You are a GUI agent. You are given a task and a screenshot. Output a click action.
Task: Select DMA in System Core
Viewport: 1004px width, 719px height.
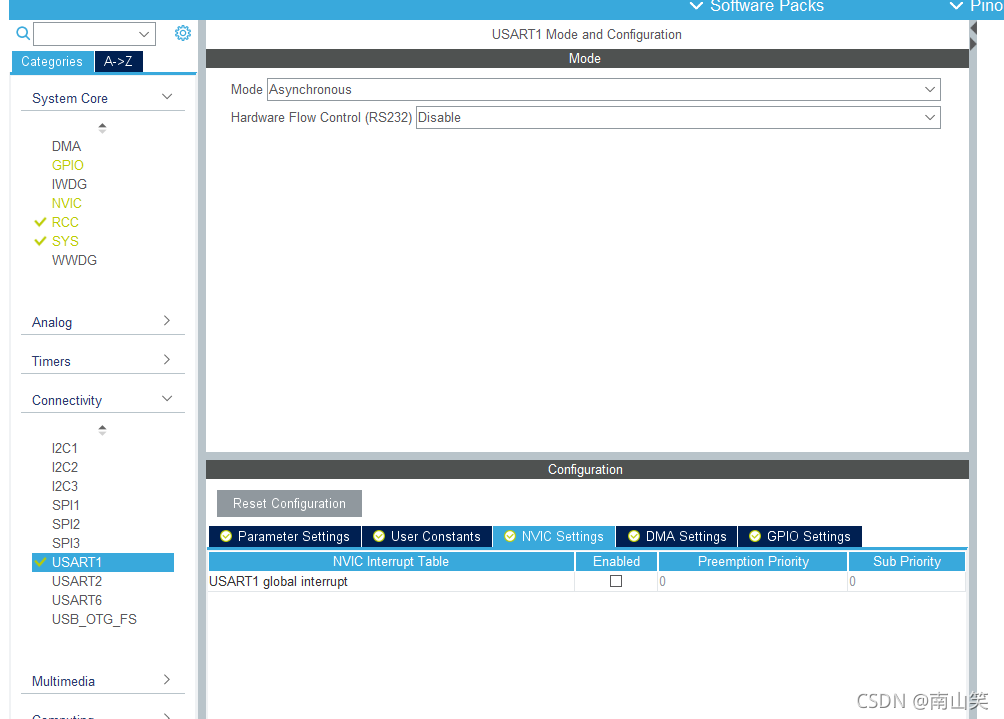pyautogui.click(x=67, y=147)
